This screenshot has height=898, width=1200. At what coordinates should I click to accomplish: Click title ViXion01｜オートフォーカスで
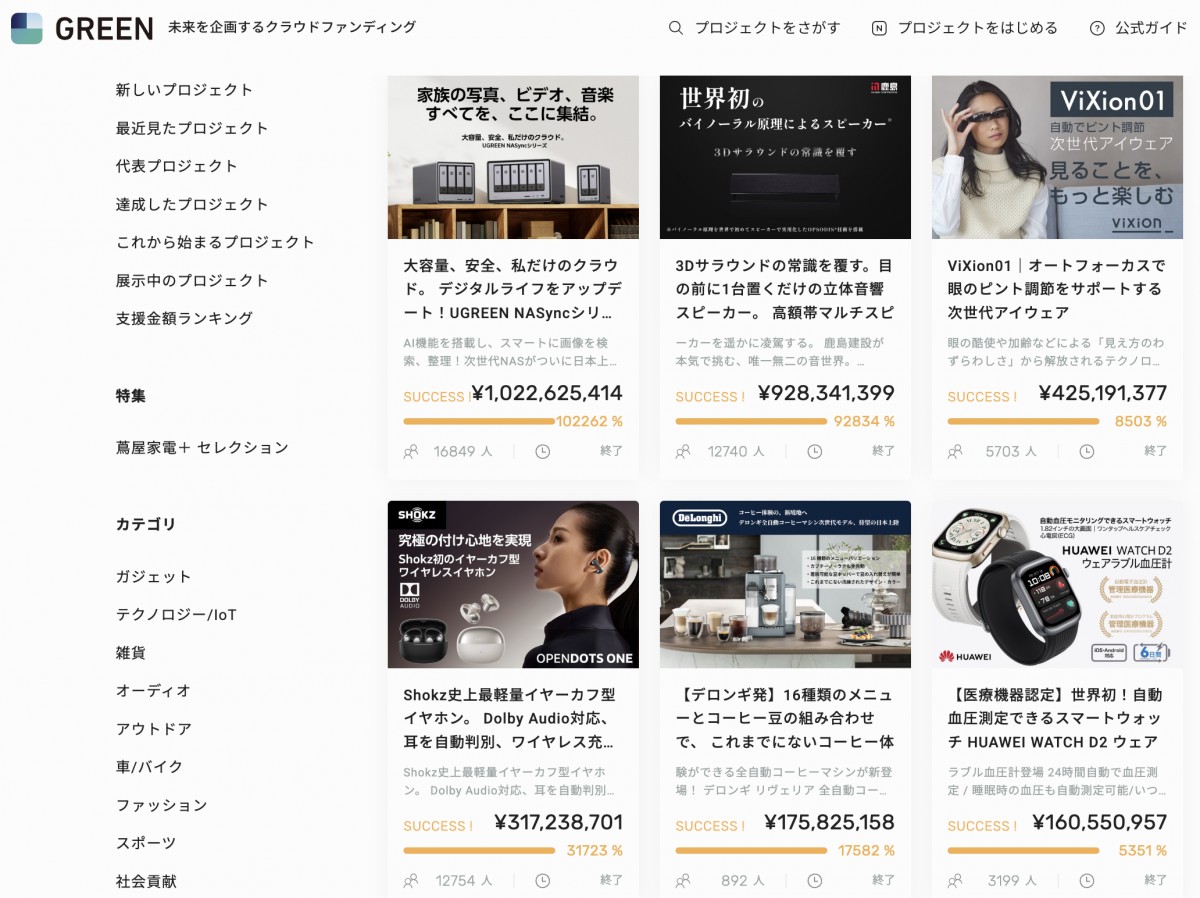[1057, 289]
